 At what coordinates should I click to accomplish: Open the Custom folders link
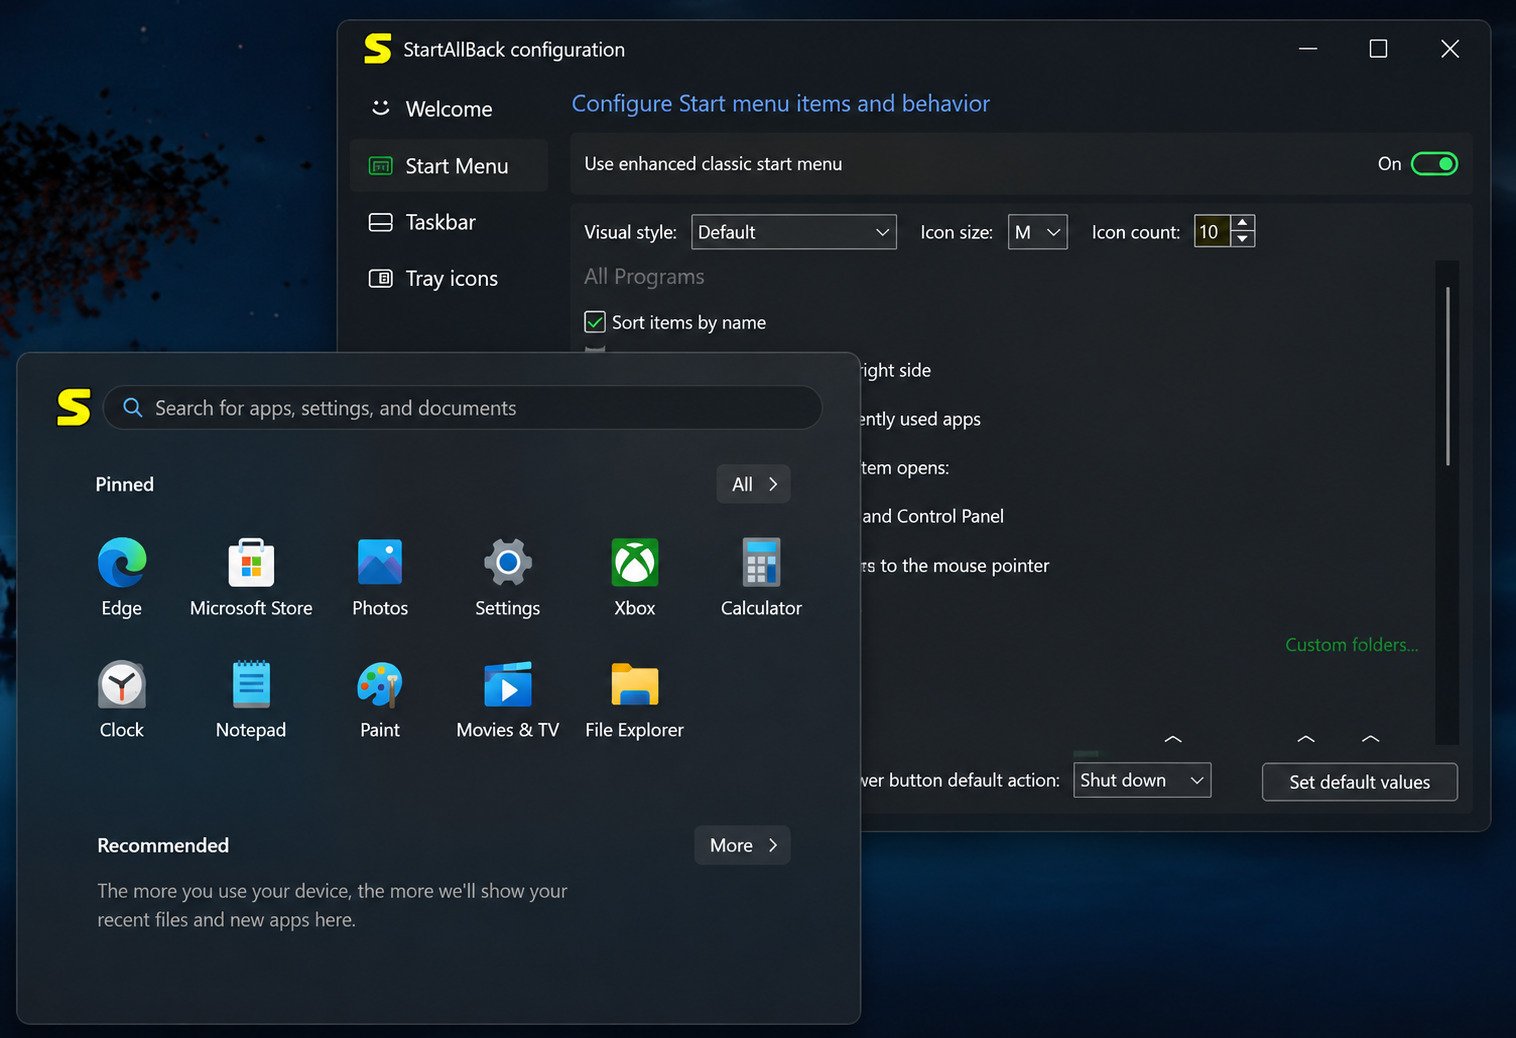(x=1351, y=645)
